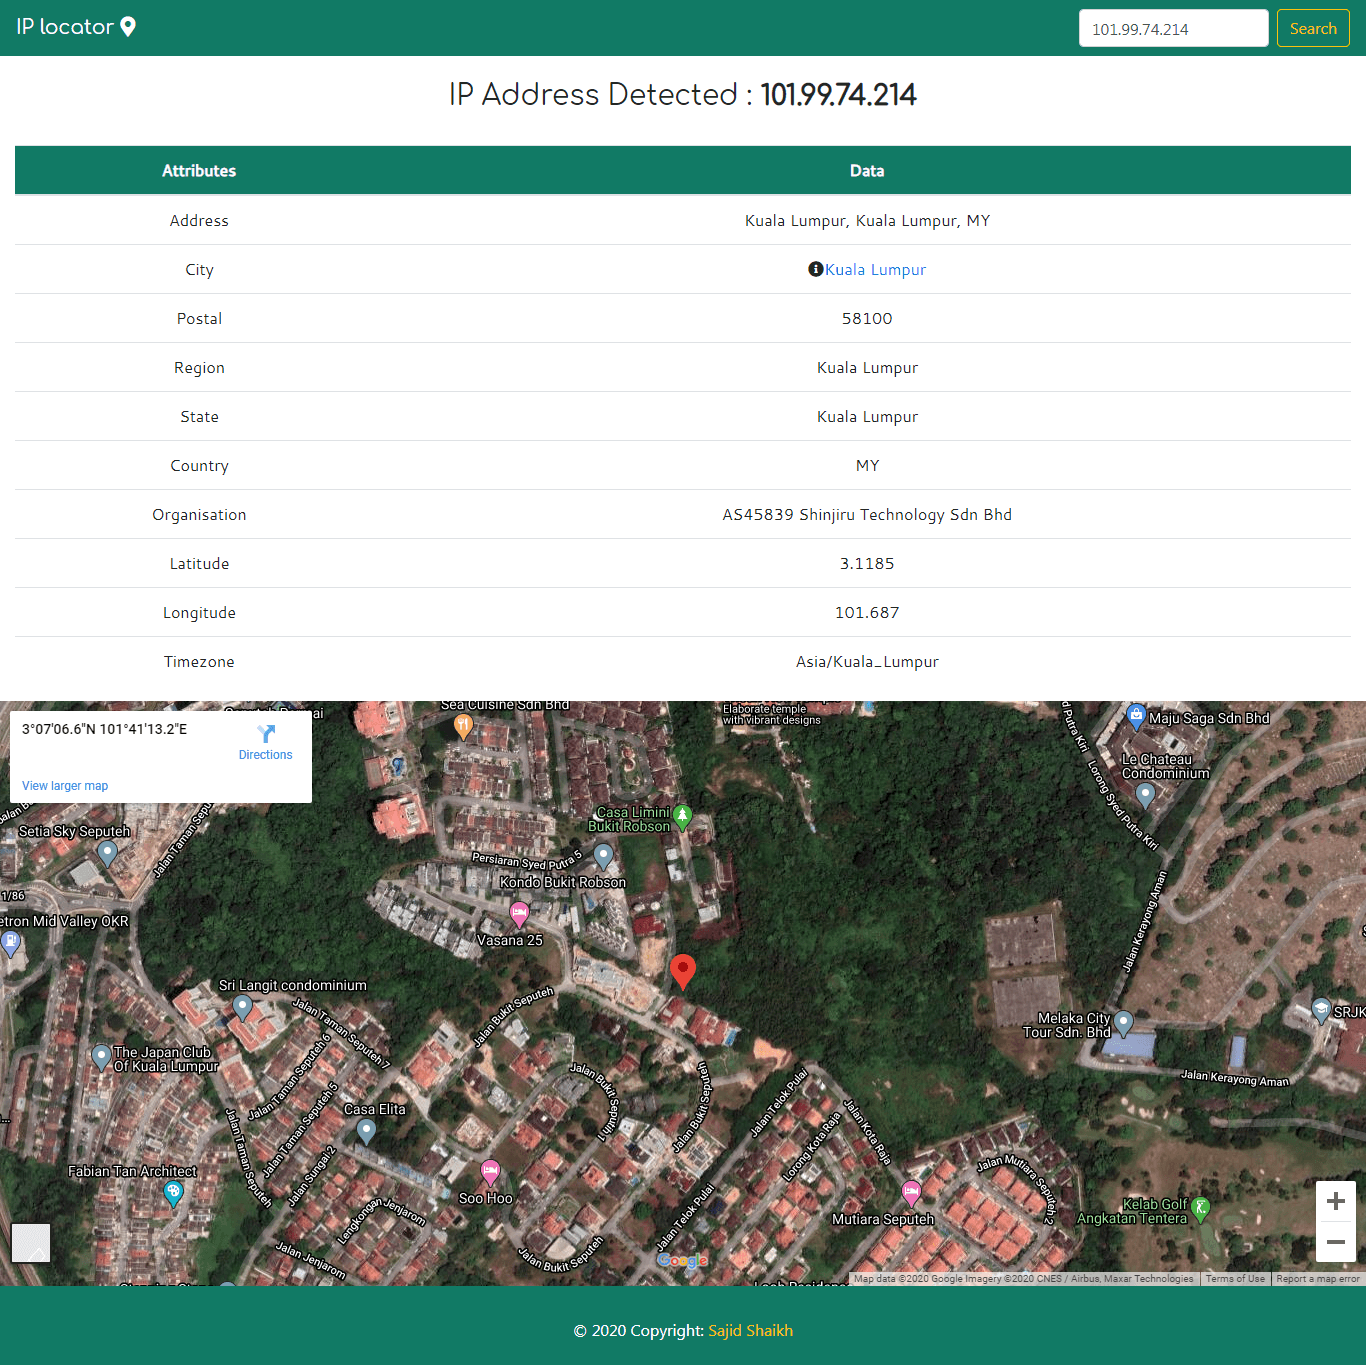Click the info icon beside Kuala Lumpur
Image resolution: width=1366 pixels, height=1365 pixels.
pos(815,269)
